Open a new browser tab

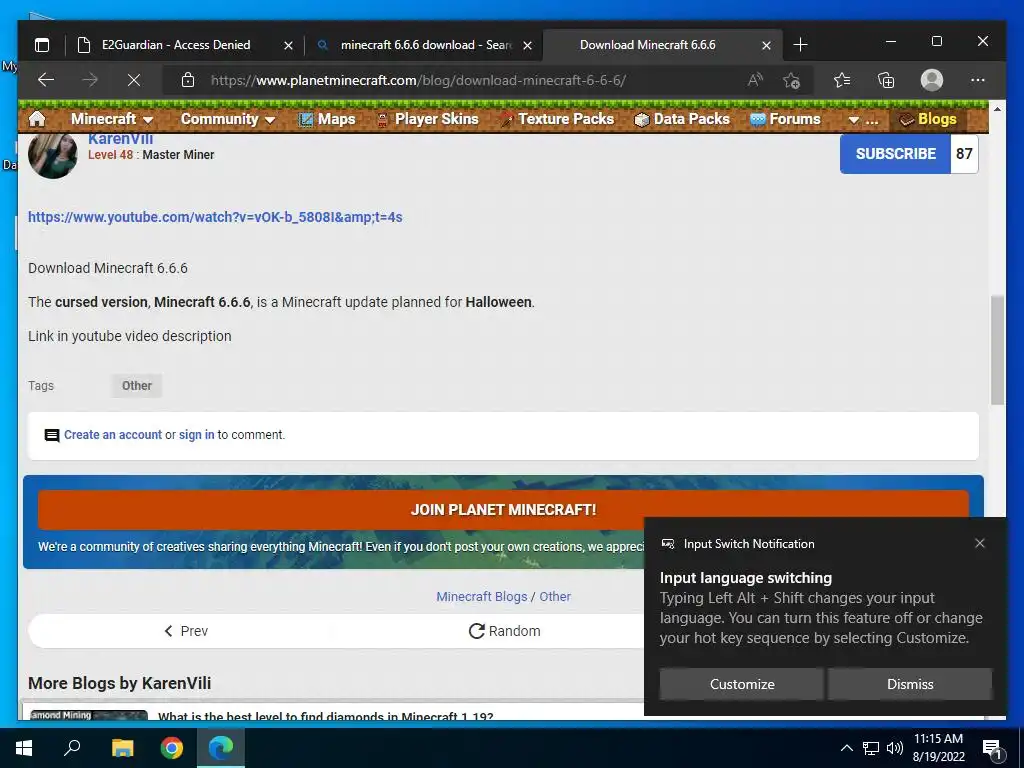pos(801,45)
